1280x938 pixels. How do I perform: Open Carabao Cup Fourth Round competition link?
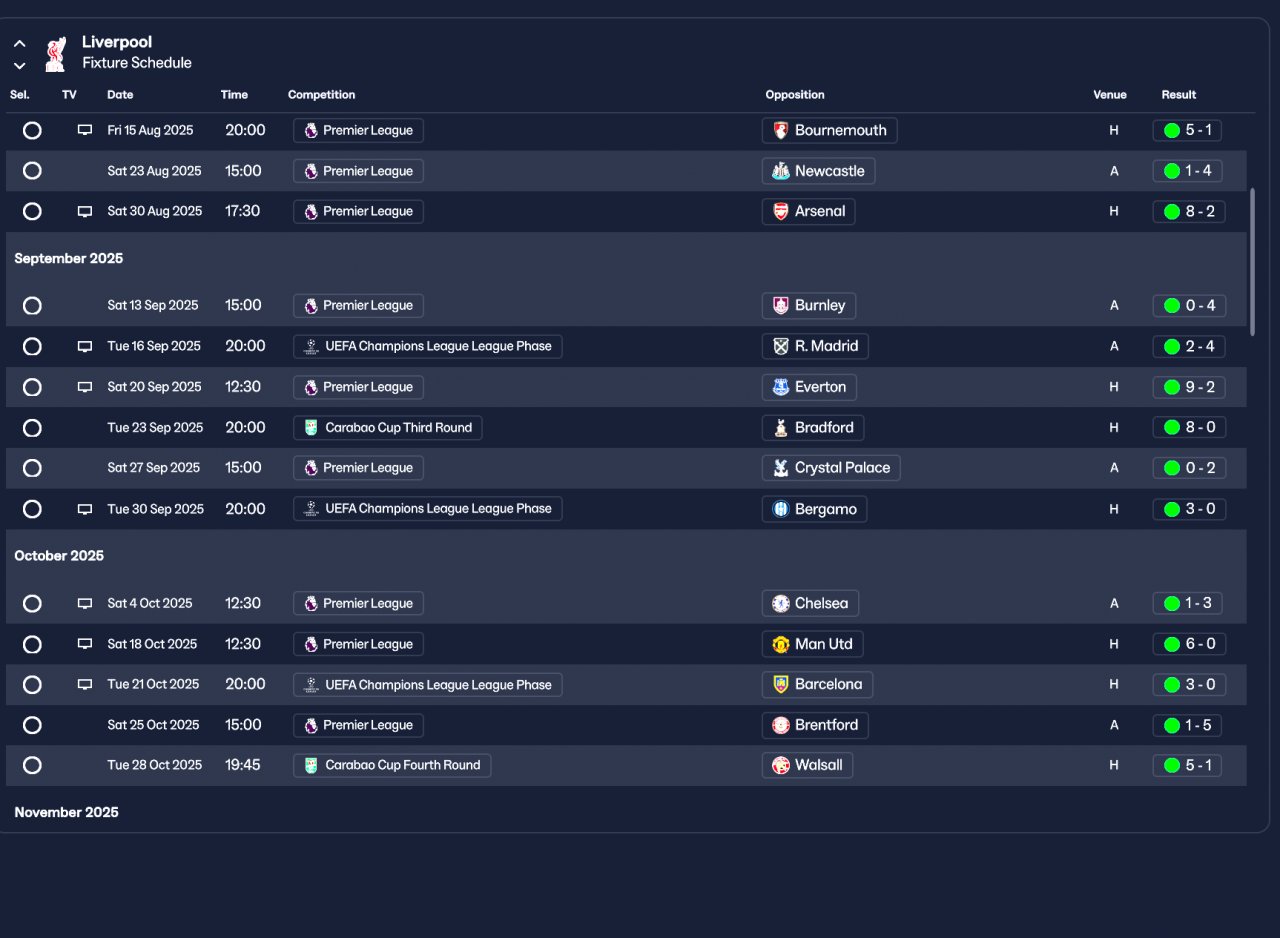[392, 766]
